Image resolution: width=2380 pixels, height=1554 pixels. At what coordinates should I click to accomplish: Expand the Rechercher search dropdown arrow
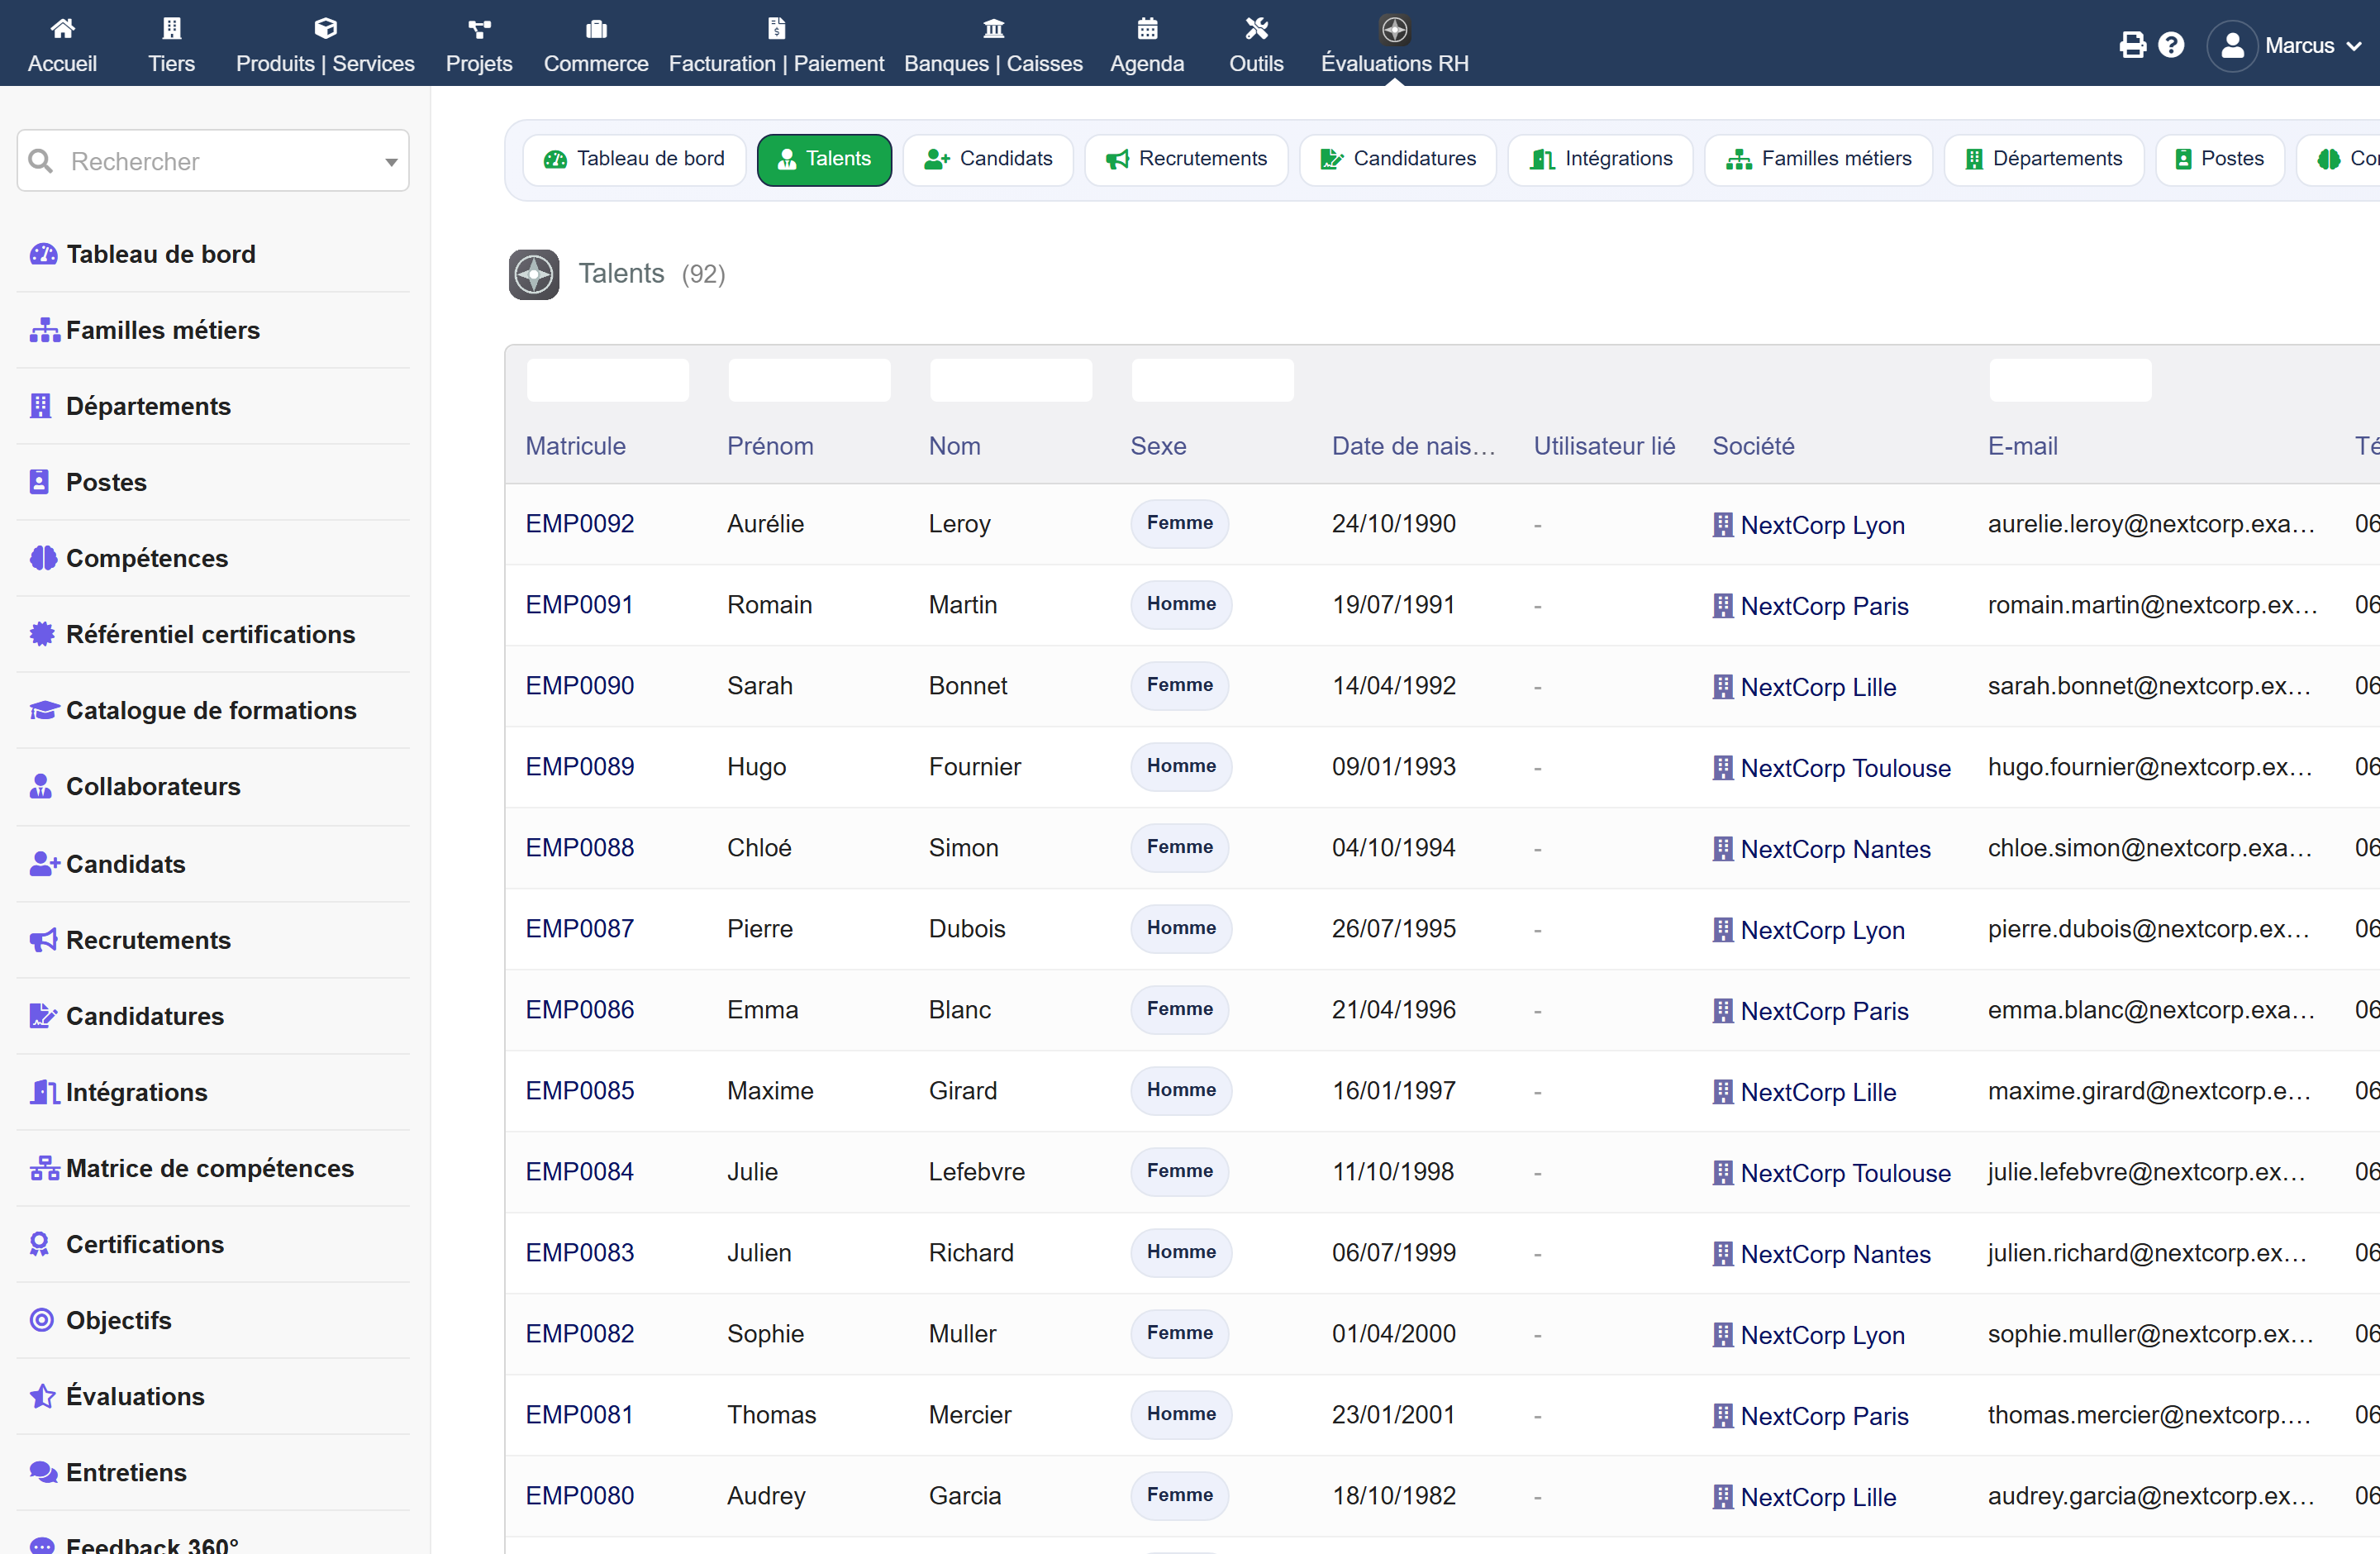(x=391, y=162)
